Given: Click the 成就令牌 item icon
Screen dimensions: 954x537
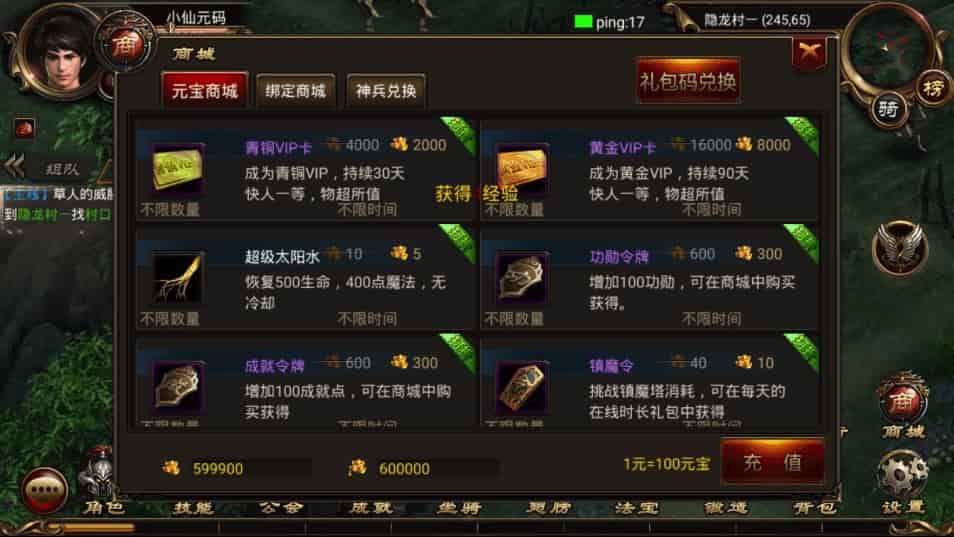Looking at the screenshot, I should click(x=178, y=387).
